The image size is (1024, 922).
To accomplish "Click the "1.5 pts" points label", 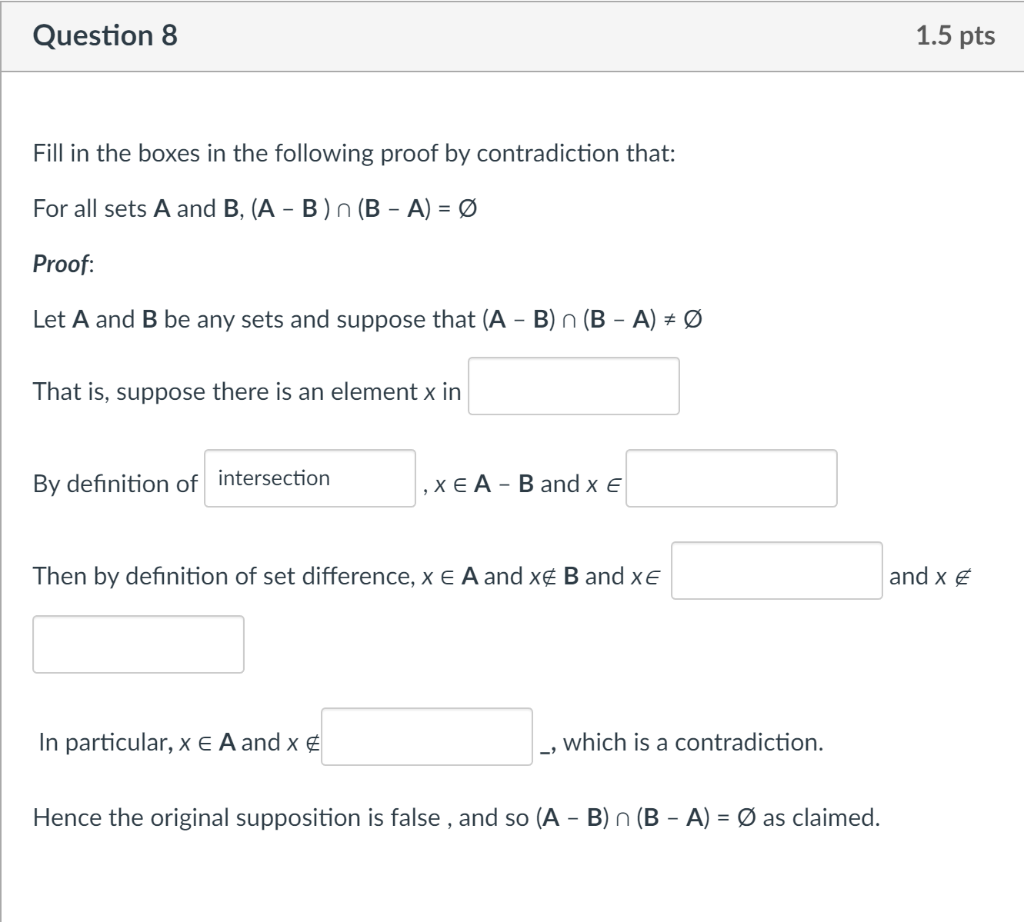I will pos(955,36).
